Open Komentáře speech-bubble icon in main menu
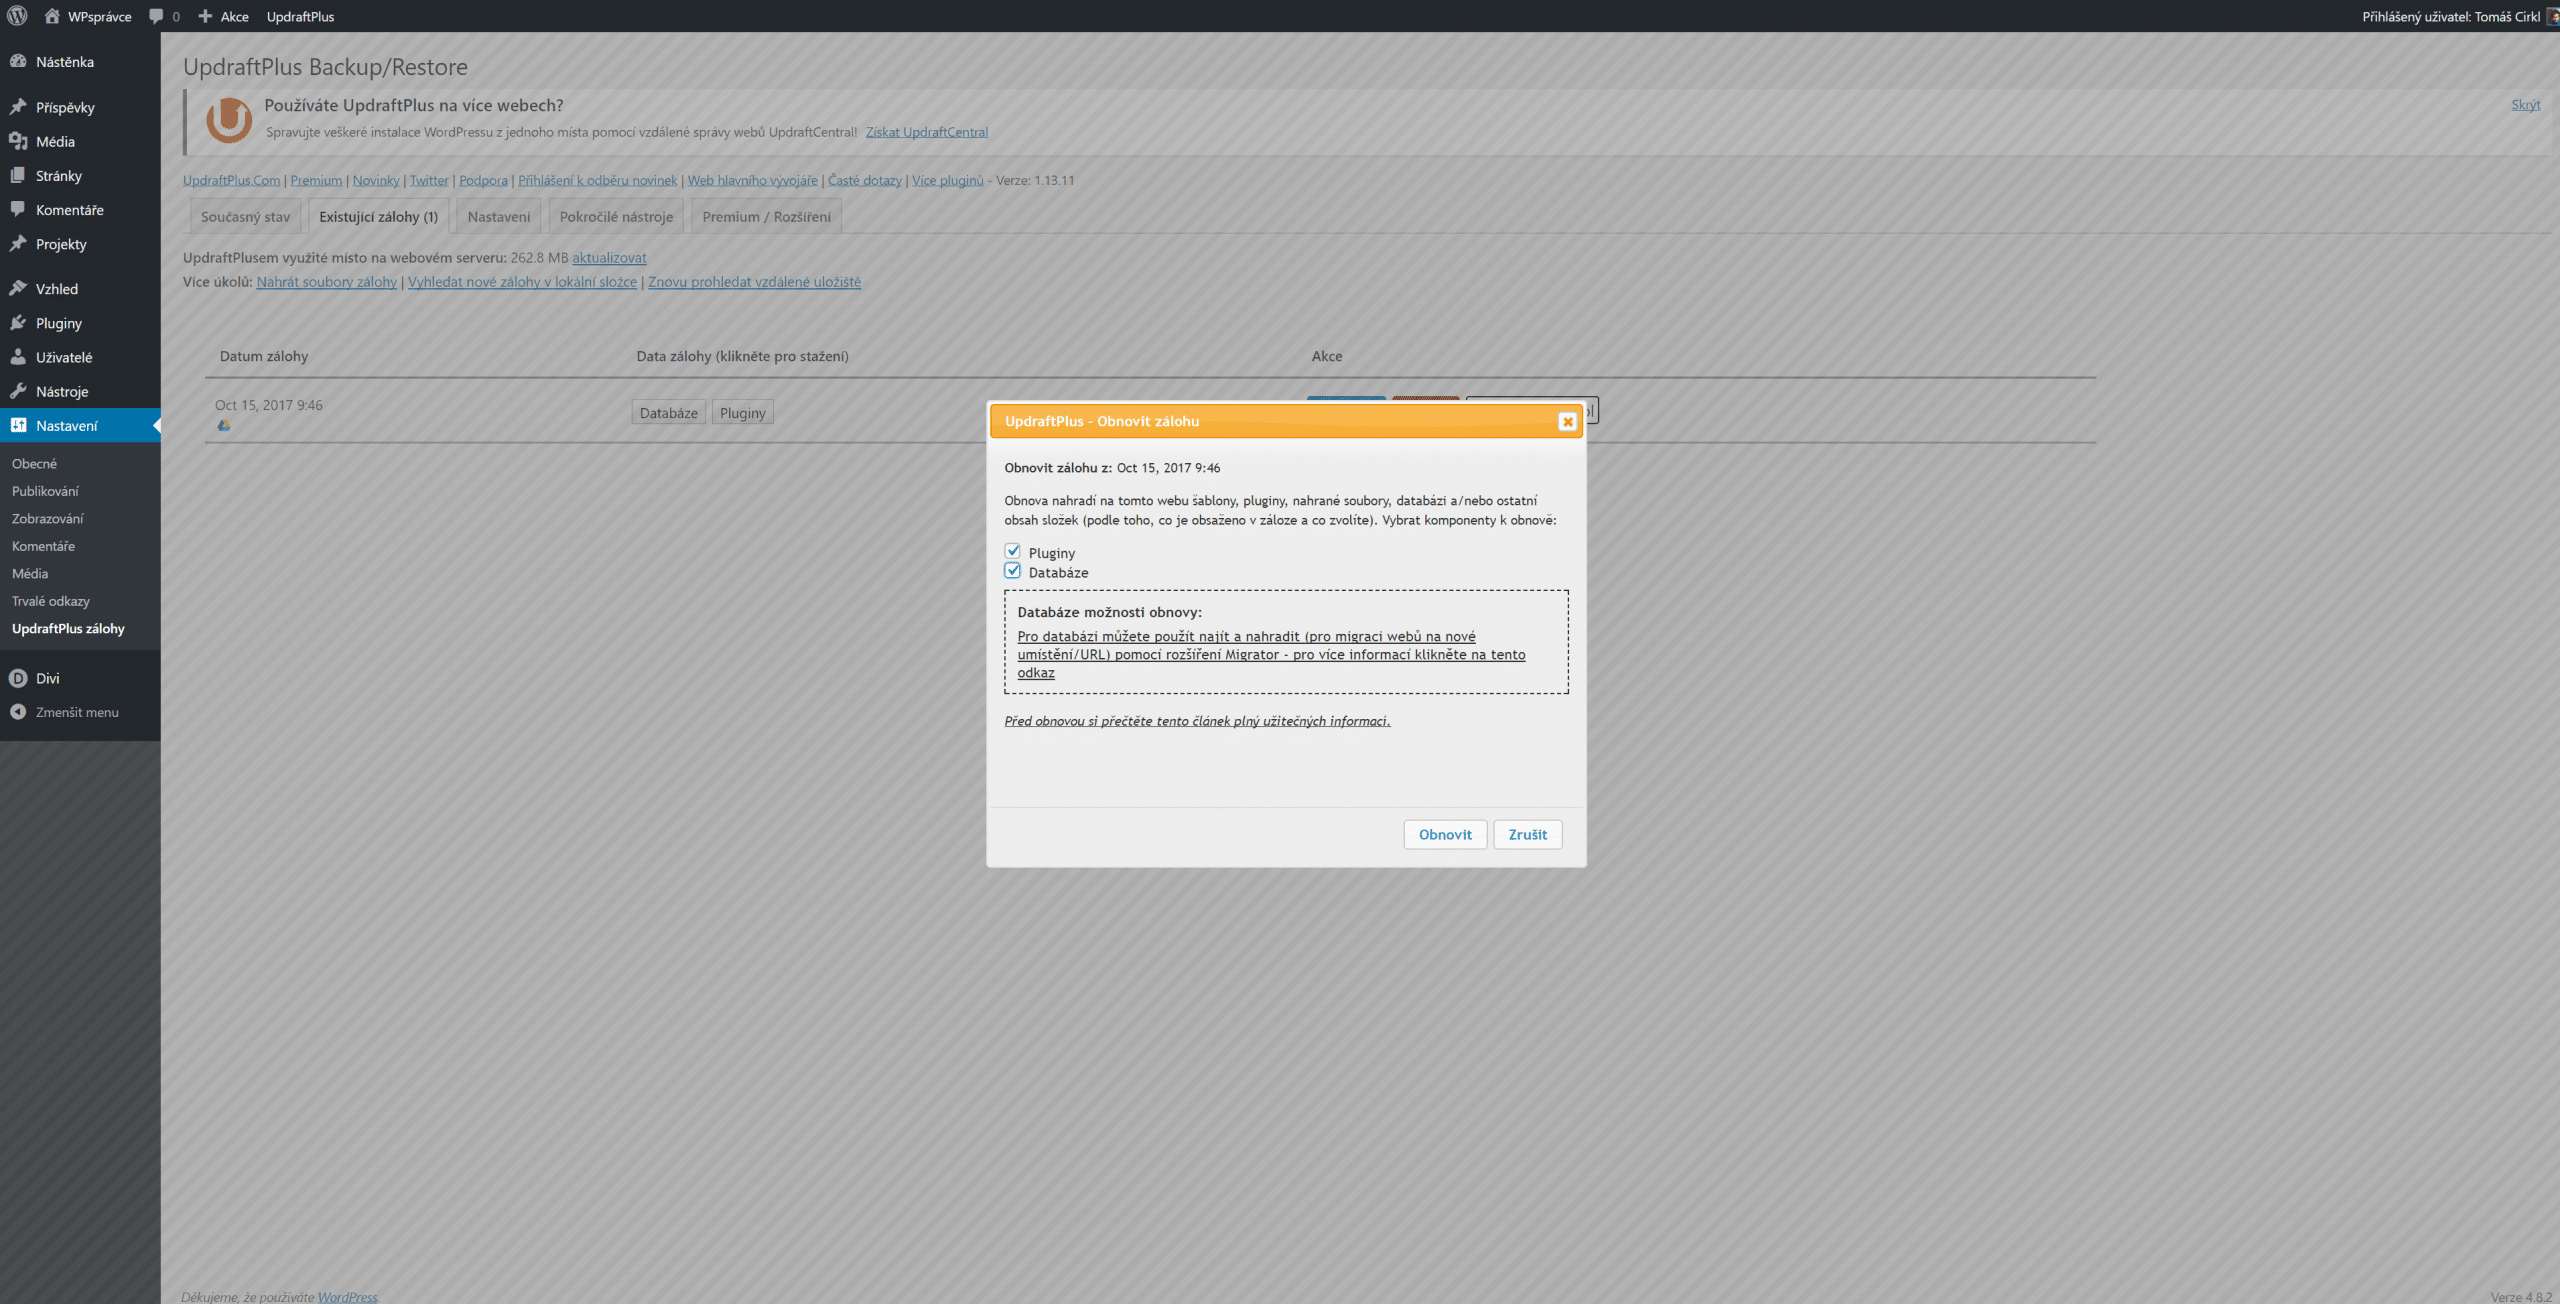The width and height of the screenshot is (2560, 1304). (x=18, y=209)
